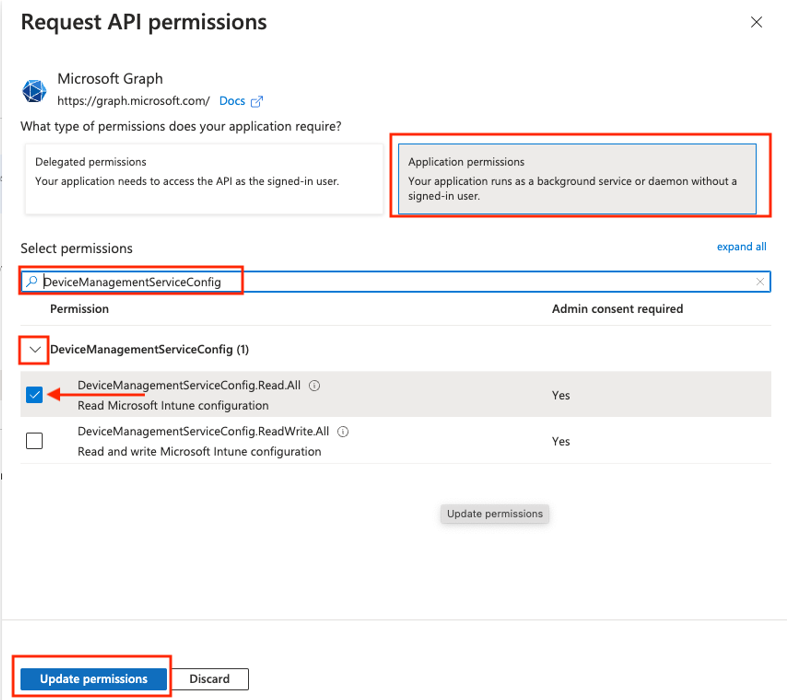The width and height of the screenshot is (790, 700).
Task: Click the permissions search input field
Action: [x=400, y=283]
